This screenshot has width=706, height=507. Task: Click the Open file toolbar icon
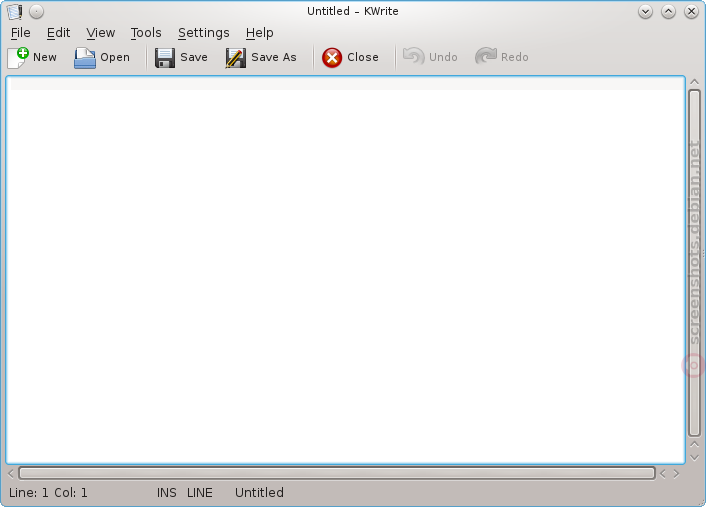[x=85, y=58]
